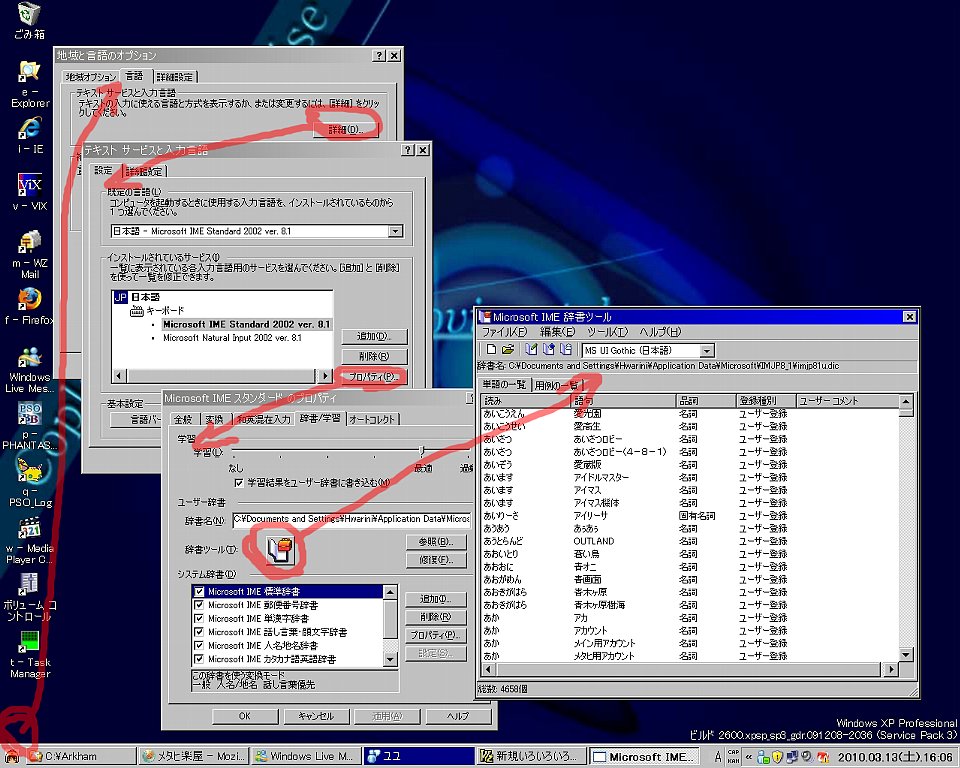Uncheck Microsoft IME カタカナ語英語辞書 checkbox
Image resolution: width=960 pixels, height=768 pixels.
pyautogui.click(x=199, y=659)
